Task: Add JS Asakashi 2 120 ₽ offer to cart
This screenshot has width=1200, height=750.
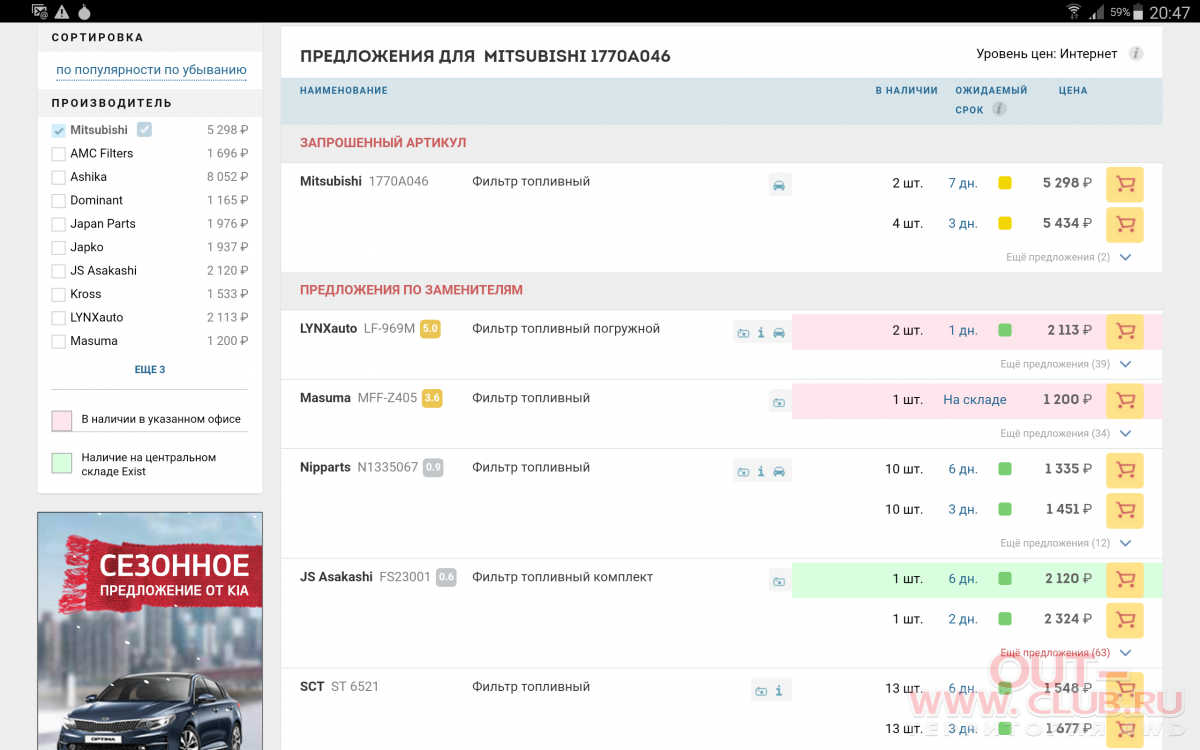Action: click(1125, 580)
